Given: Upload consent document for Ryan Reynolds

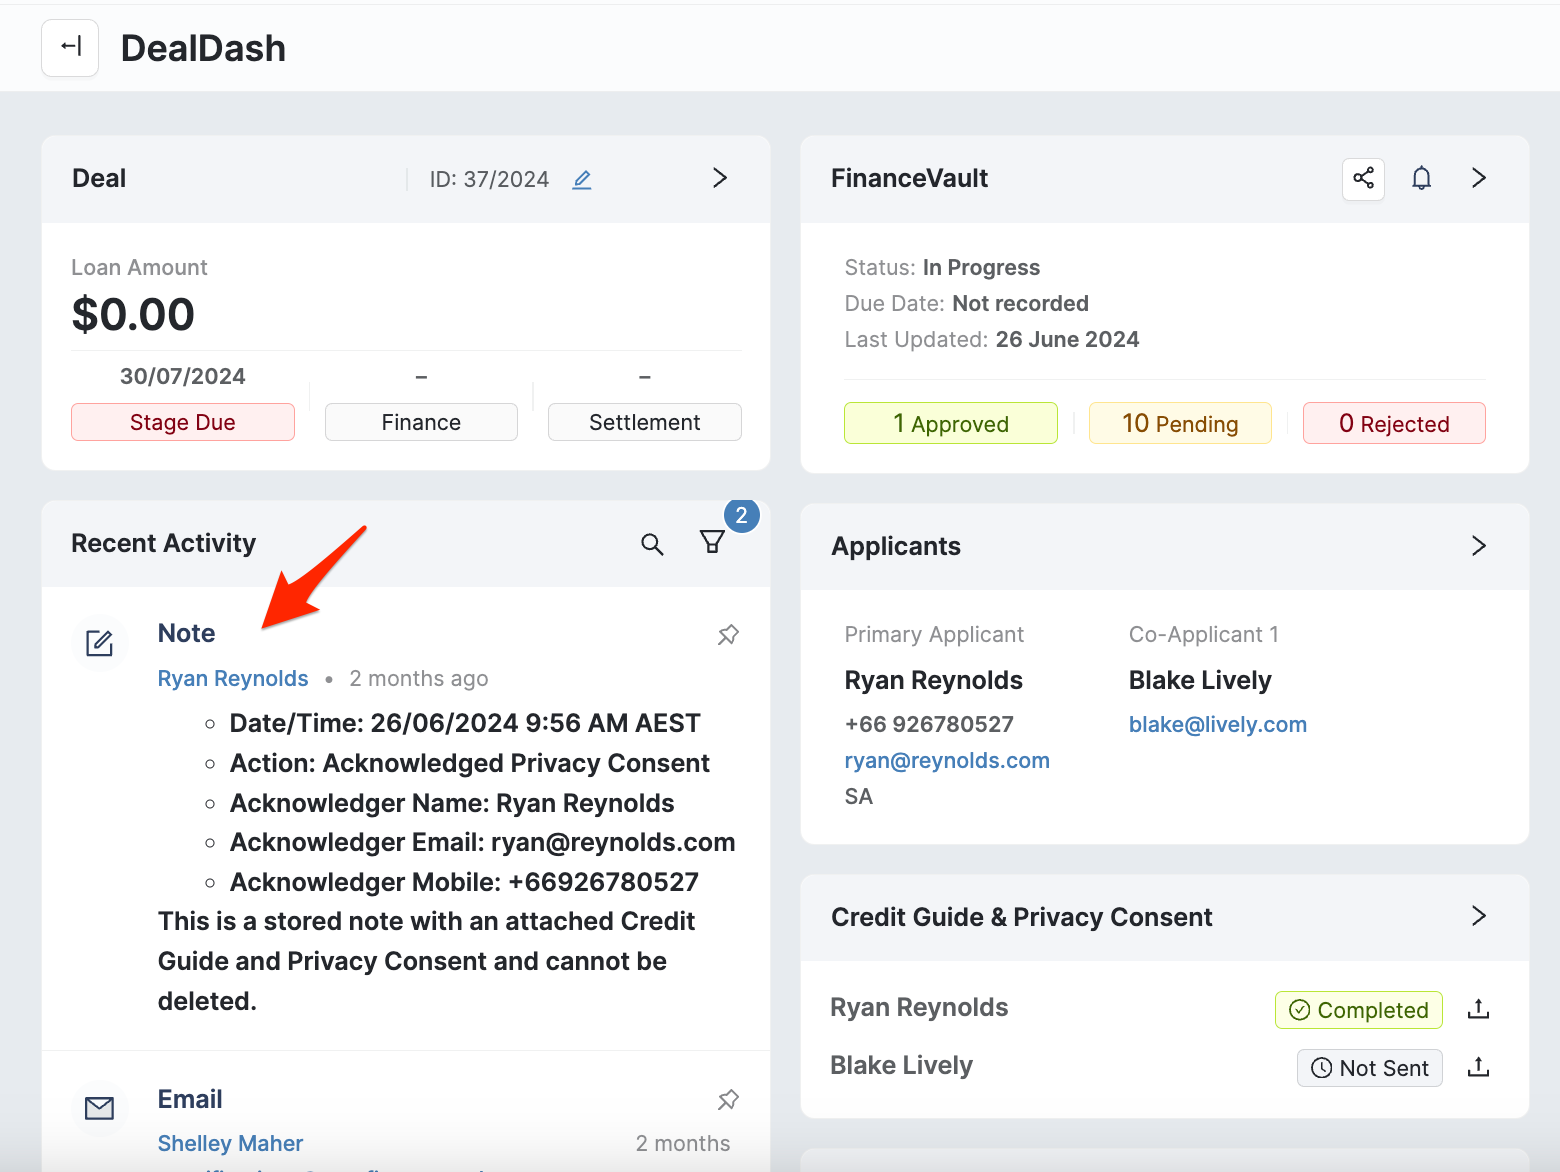Looking at the screenshot, I should pos(1478,1009).
